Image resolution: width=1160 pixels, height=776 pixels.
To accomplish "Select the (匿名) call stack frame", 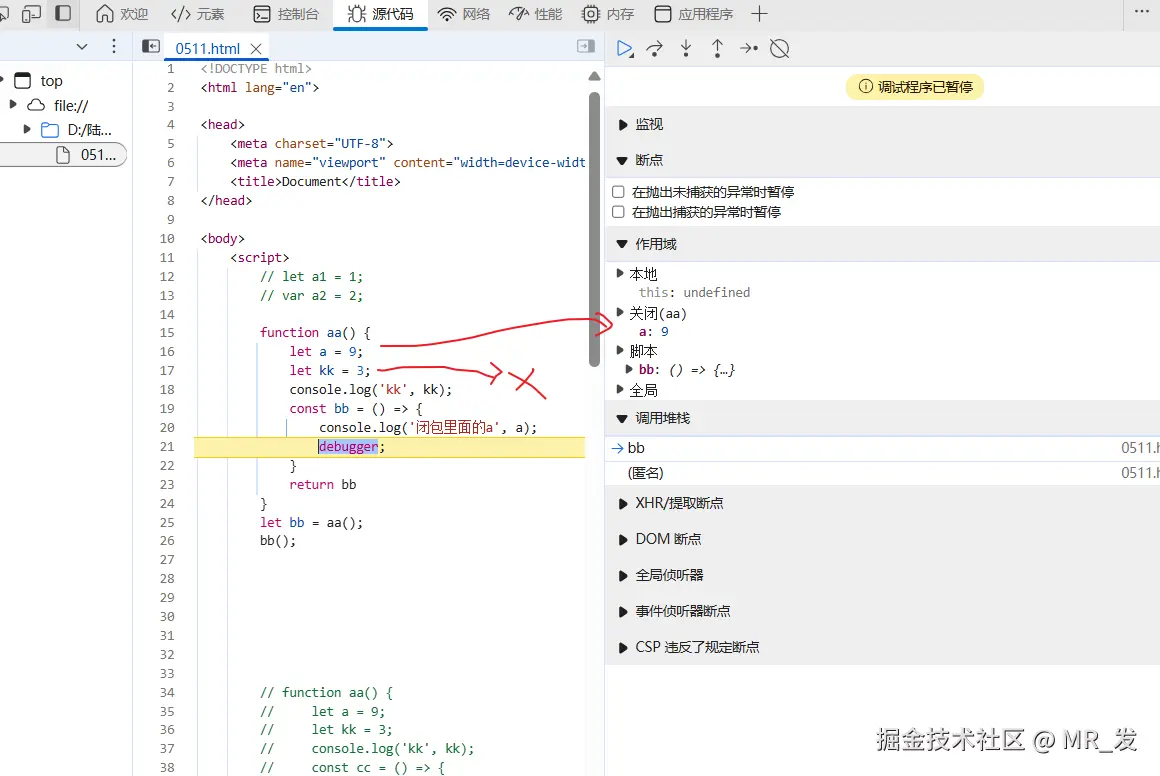I will coord(883,473).
